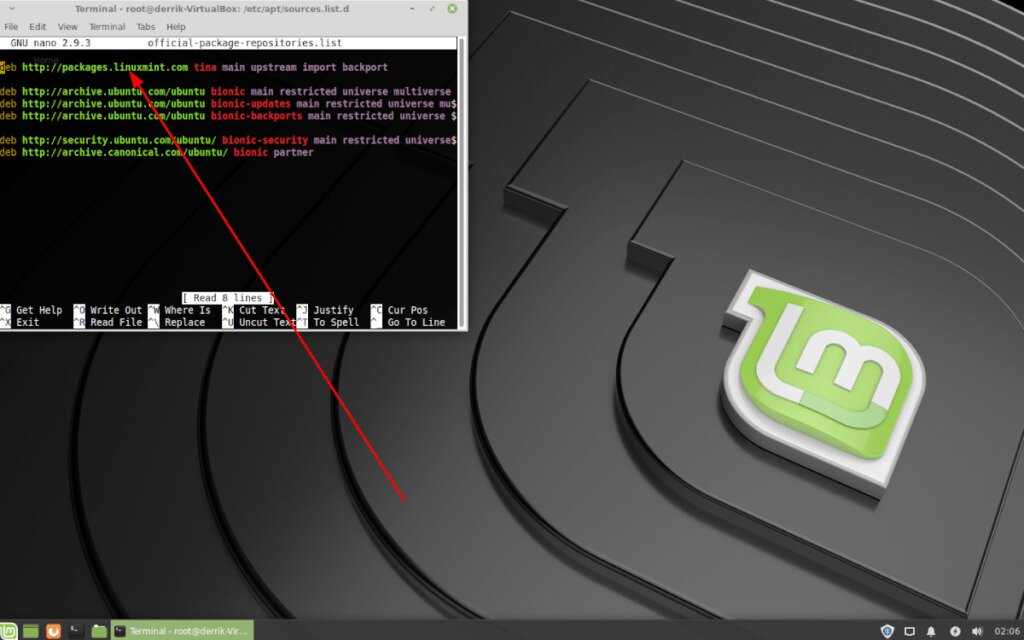Click the power manager tray icon
This screenshot has height=640, width=1024.
[955, 631]
